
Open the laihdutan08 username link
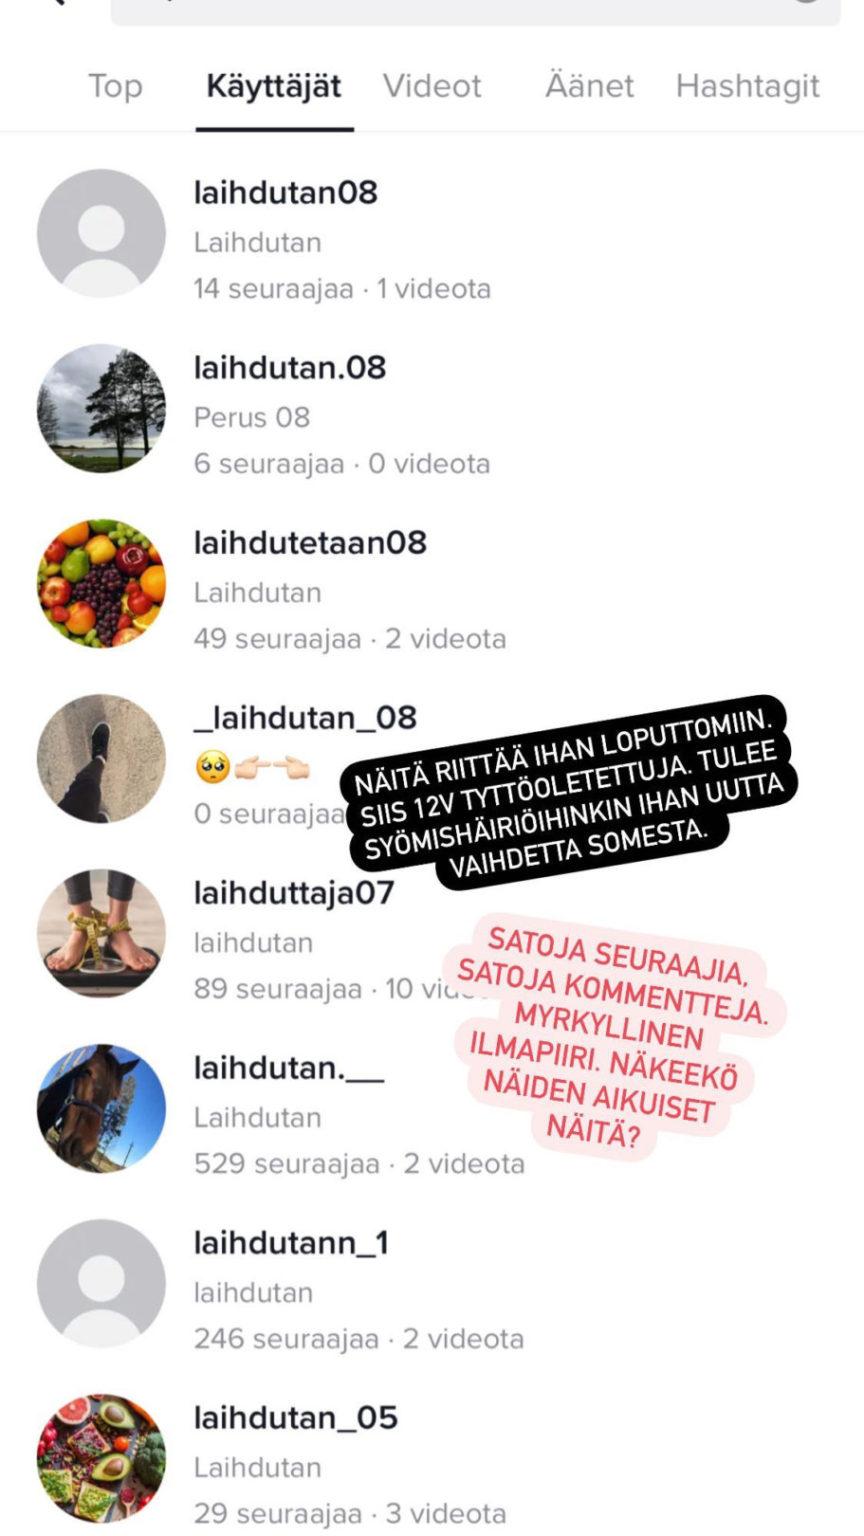286,192
